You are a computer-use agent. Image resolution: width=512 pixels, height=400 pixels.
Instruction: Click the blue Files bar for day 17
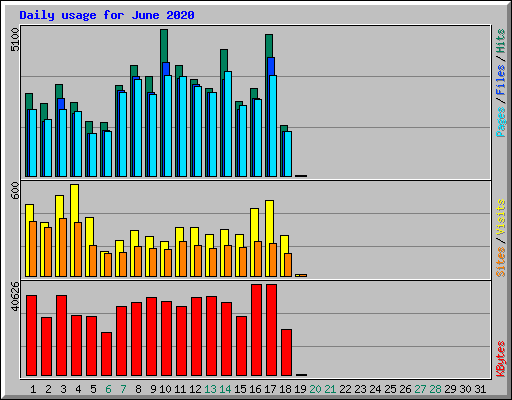point(271,66)
